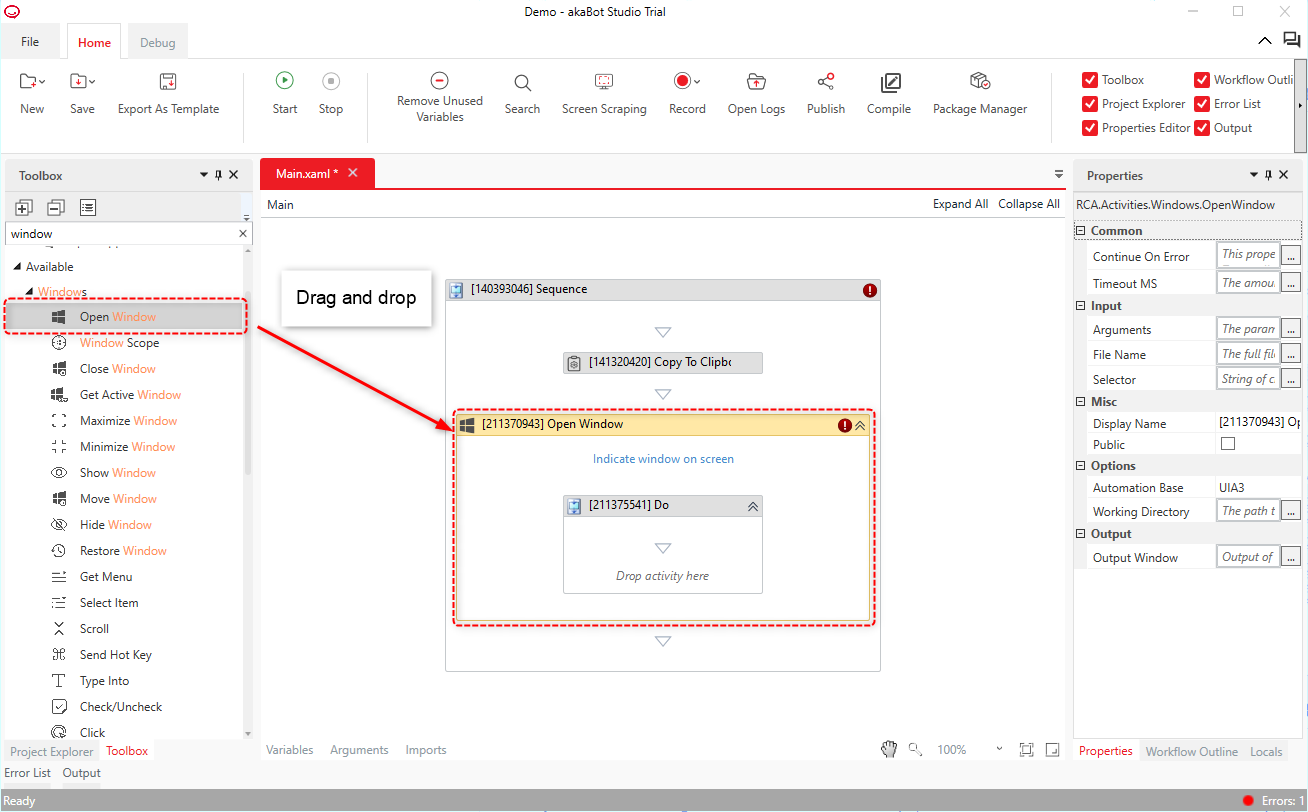Click Sequence error indicator icon
Image resolution: width=1308 pixels, height=812 pixels.
point(870,290)
